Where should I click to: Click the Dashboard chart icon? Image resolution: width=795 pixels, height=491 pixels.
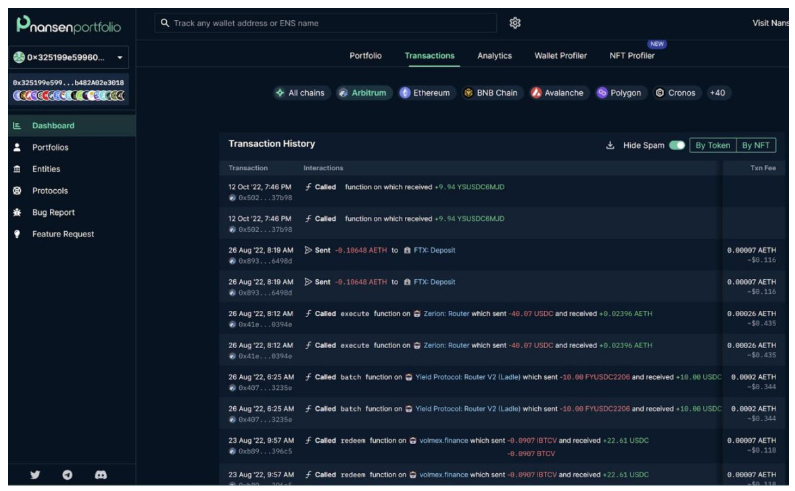pyautogui.click(x=17, y=126)
